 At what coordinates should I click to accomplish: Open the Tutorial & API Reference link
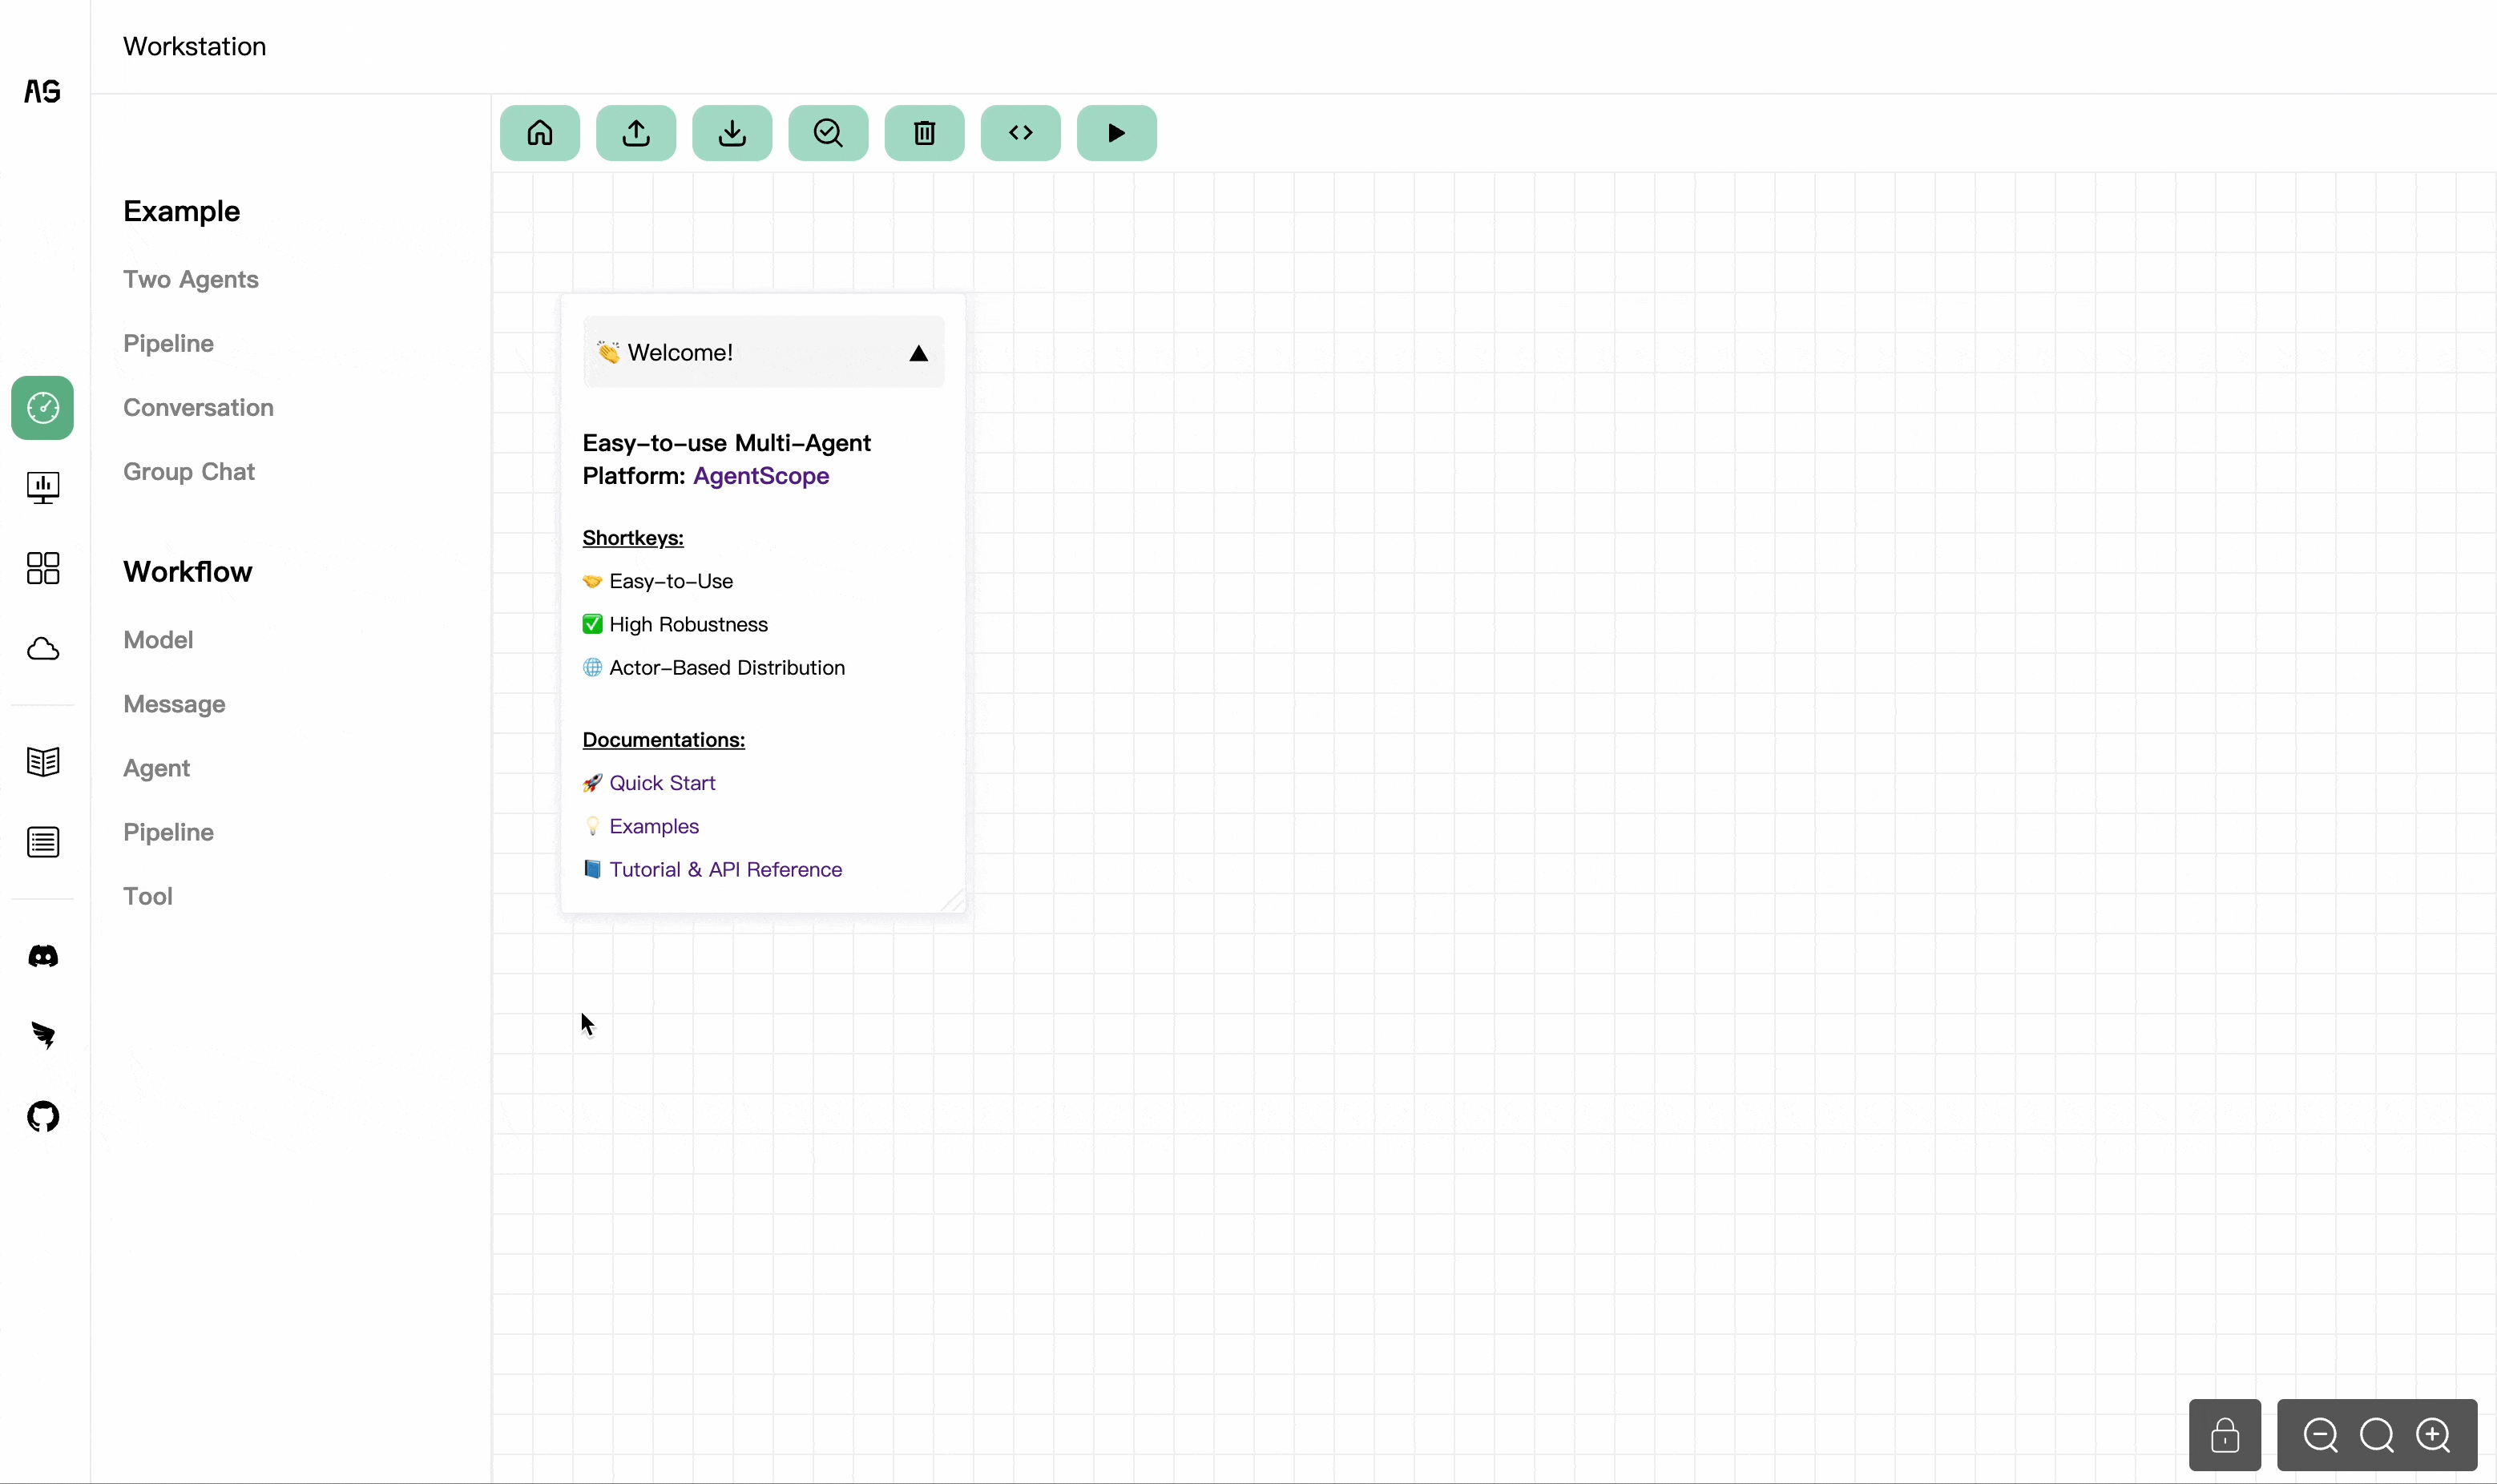pyautogui.click(x=724, y=869)
